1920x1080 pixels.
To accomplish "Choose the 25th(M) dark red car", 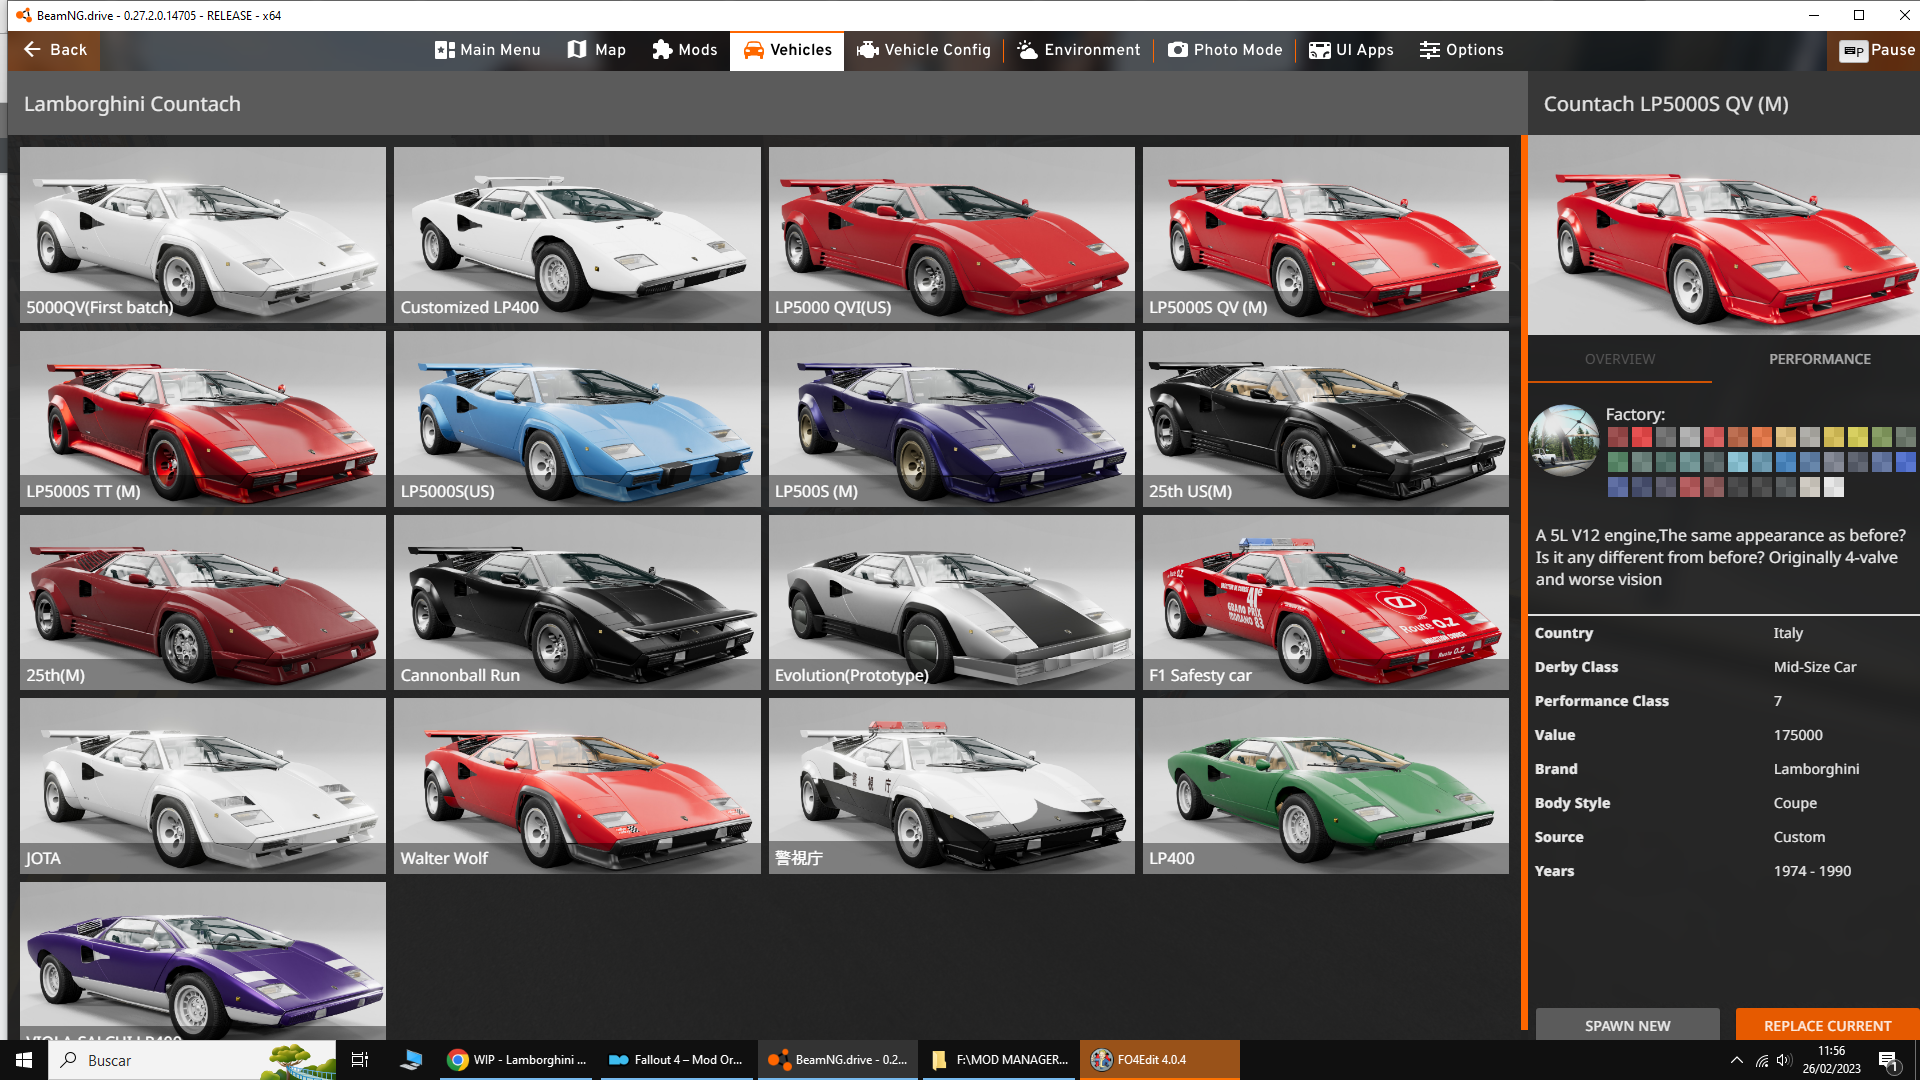I will coord(203,603).
